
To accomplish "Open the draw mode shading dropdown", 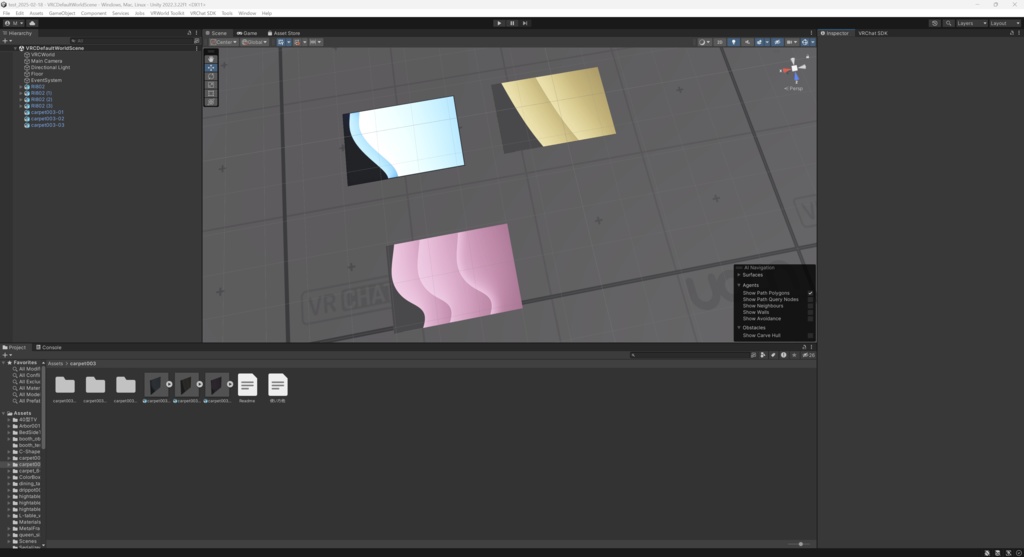I will pyautogui.click(x=703, y=42).
